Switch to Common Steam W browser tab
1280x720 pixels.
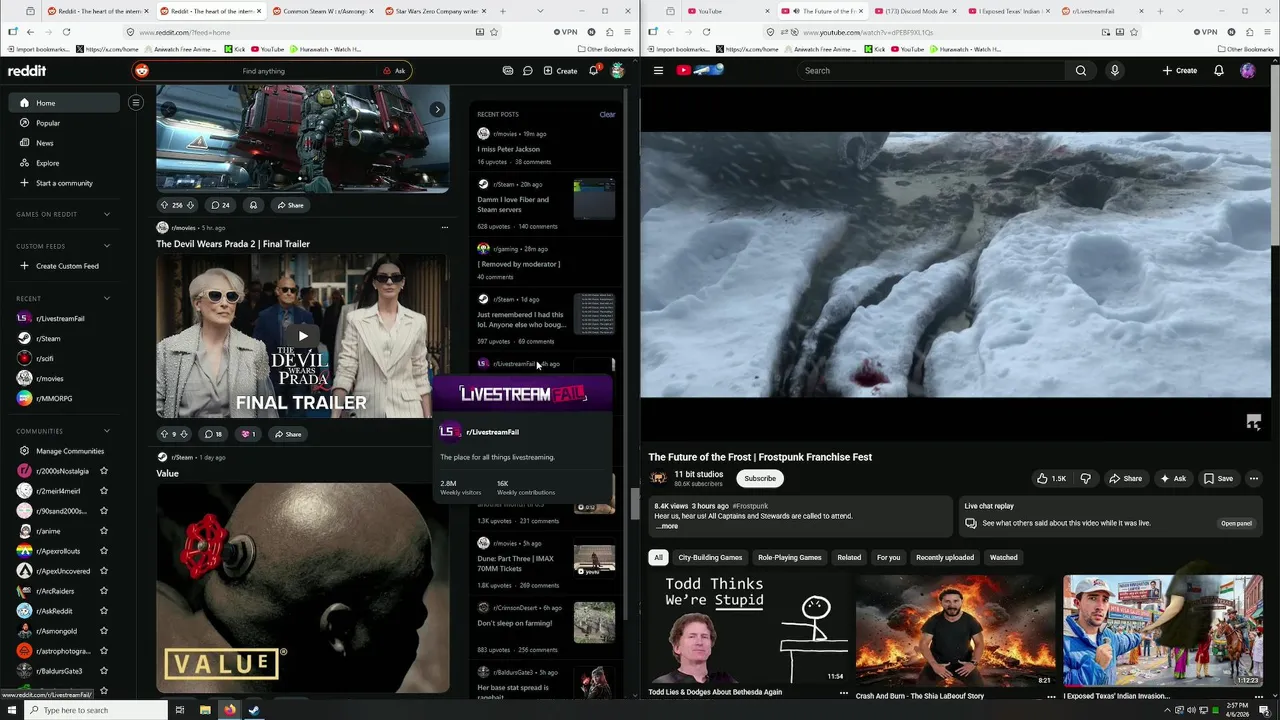click(x=323, y=11)
